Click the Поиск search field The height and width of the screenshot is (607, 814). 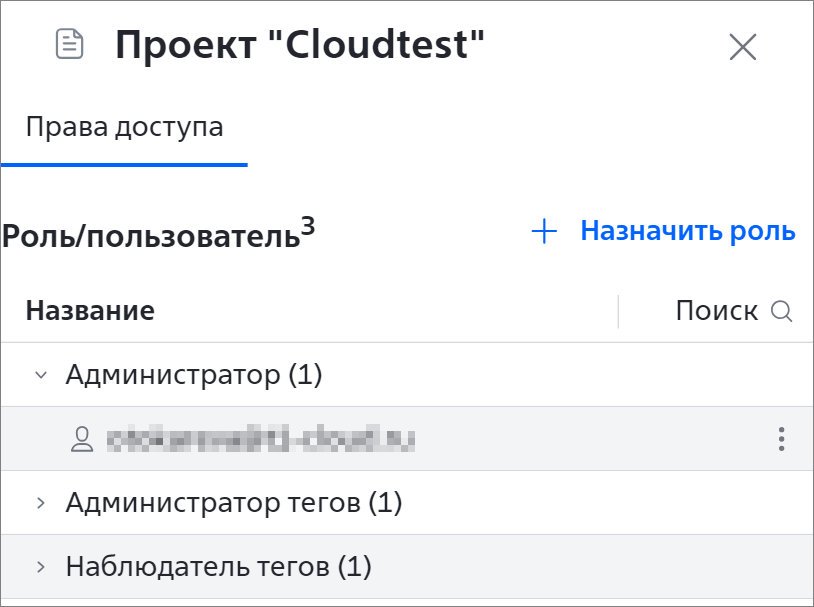[x=716, y=311]
